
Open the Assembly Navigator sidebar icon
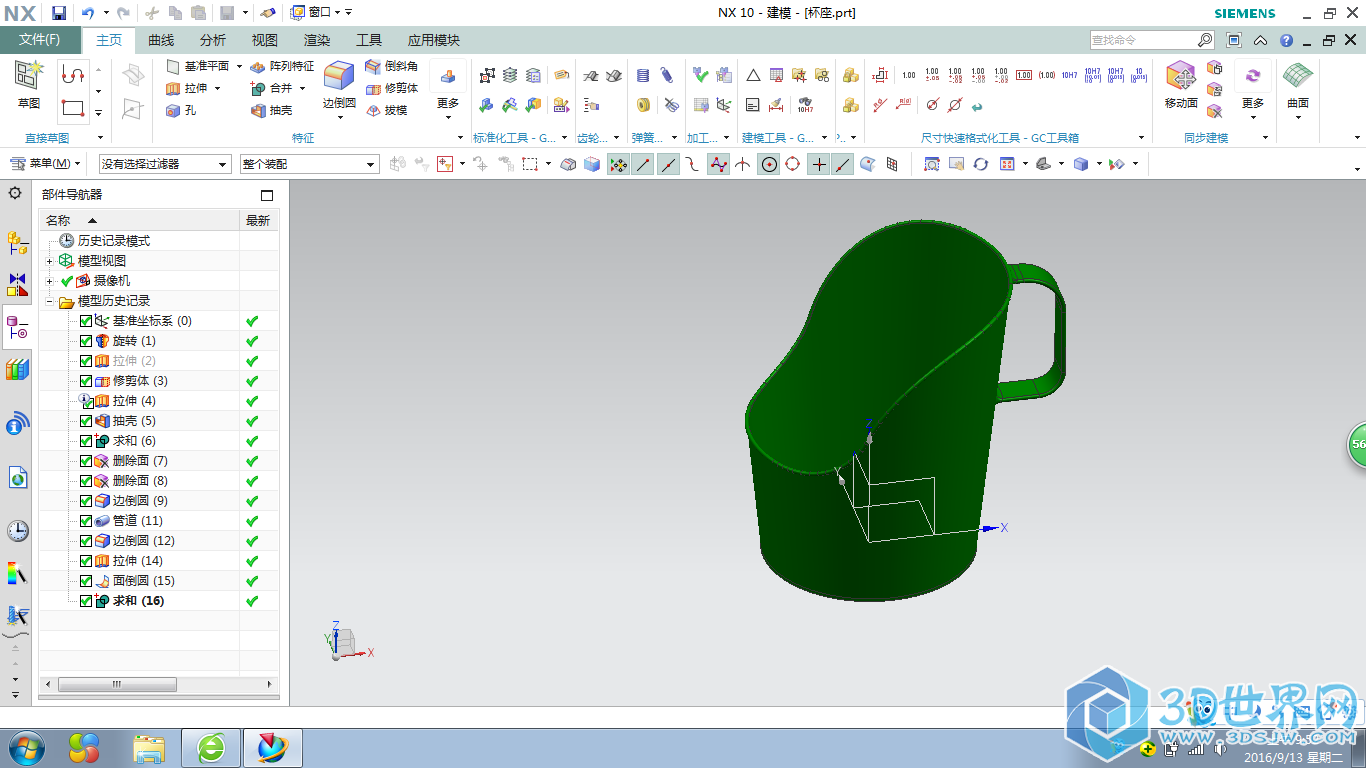(x=17, y=242)
